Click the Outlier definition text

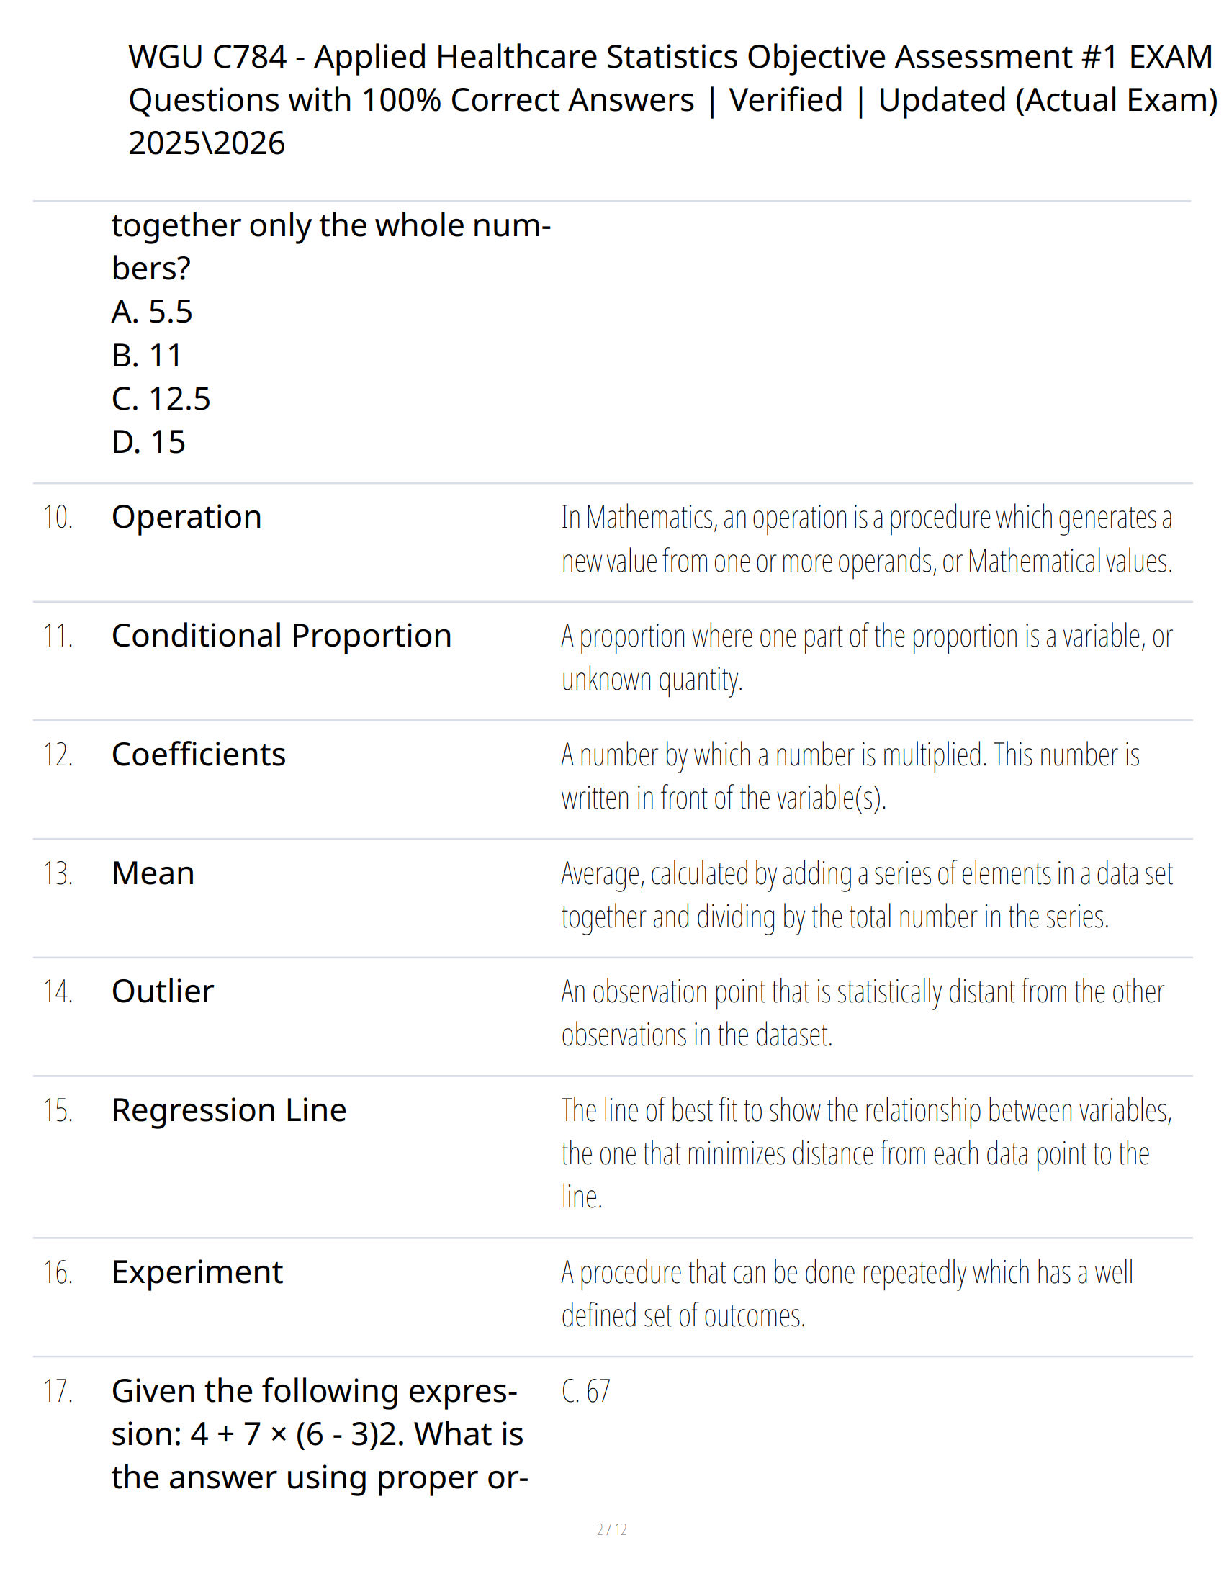pos(863,1013)
